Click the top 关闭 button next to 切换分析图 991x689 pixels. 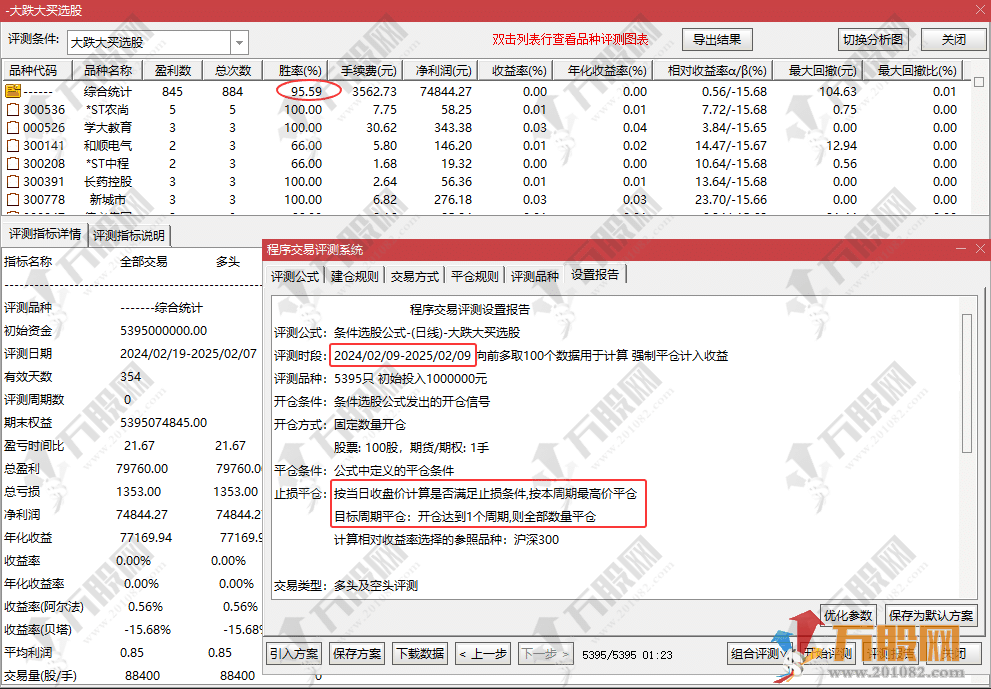click(953, 39)
